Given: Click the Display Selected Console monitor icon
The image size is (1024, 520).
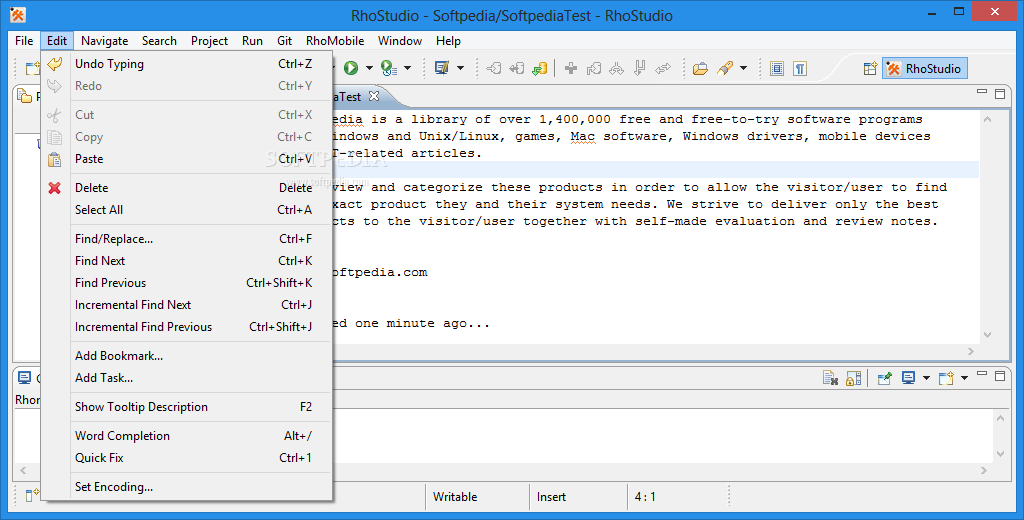Looking at the screenshot, I should pyautogui.click(x=908, y=378).
